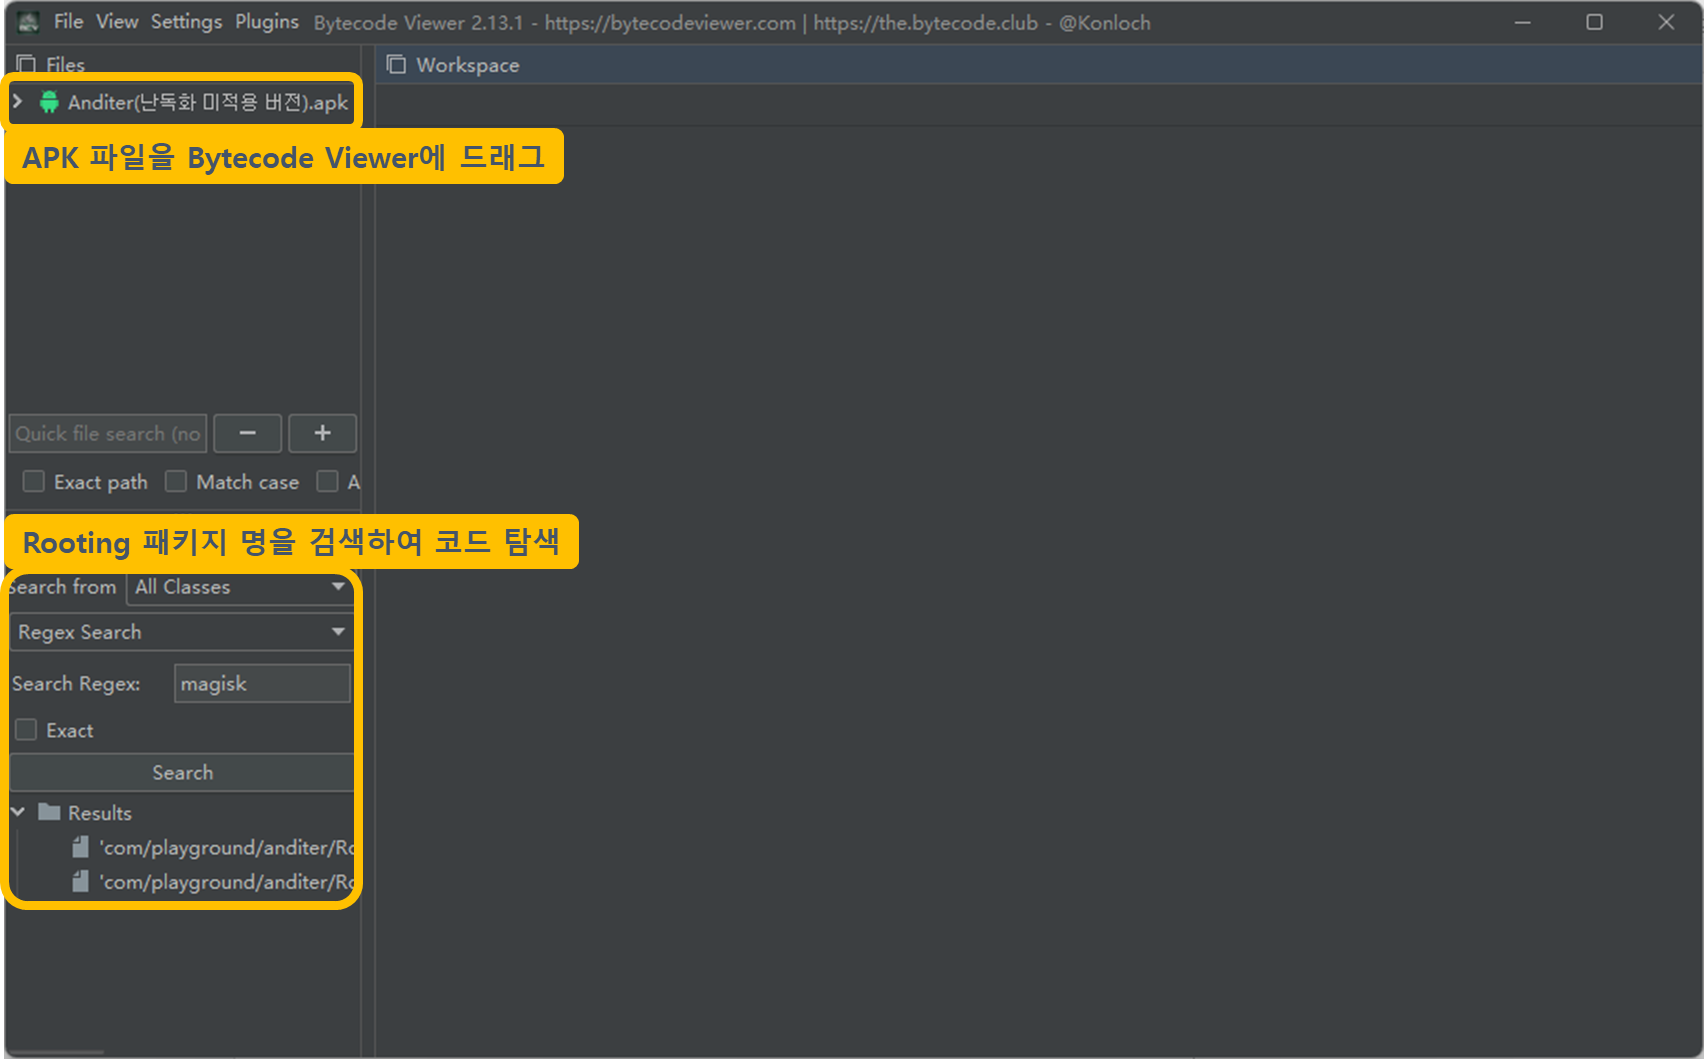Image resolution: width=1704 pixels, height=1059 pixels.
Task: Close the Bytecode Viewer window
Action: pyautogui.click(x=1666, y=22)
